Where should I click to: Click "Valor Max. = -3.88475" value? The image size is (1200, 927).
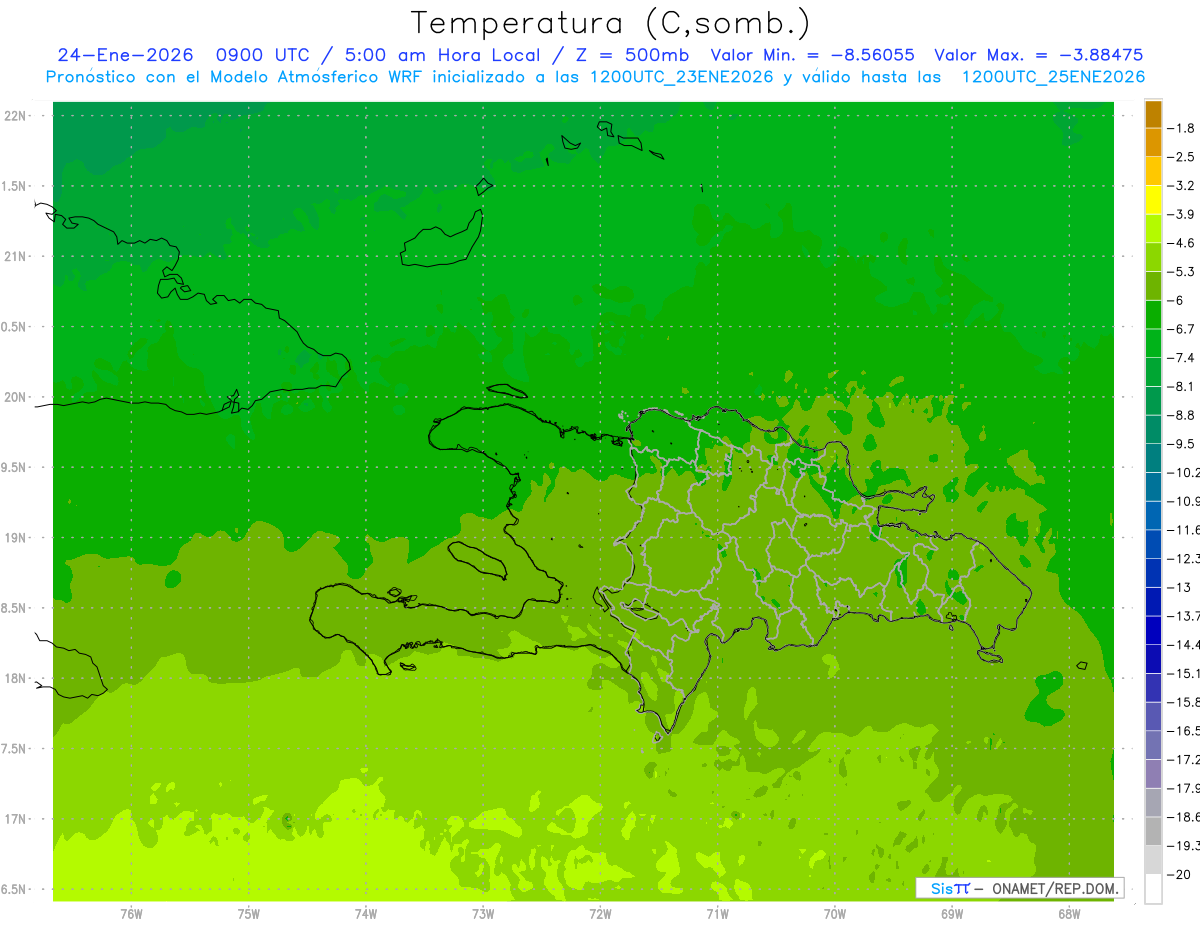click(x=1038, y=55)
